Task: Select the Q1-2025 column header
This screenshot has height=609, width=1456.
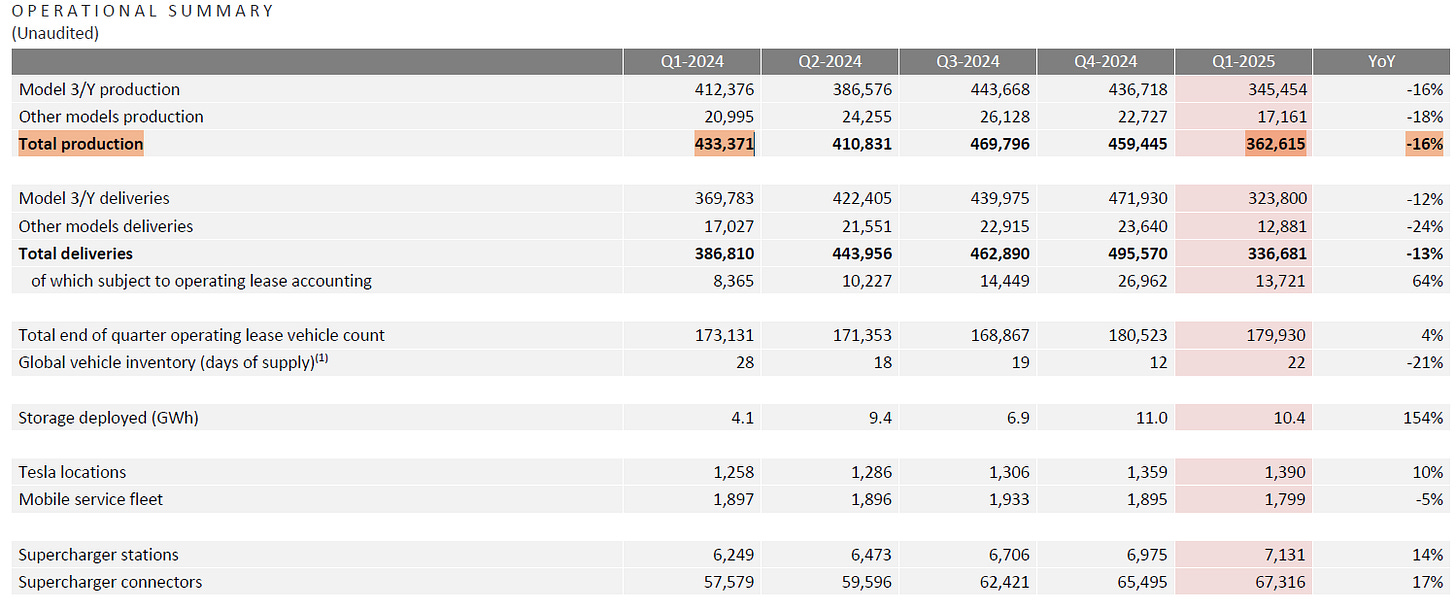Action: click(1243, 62)
